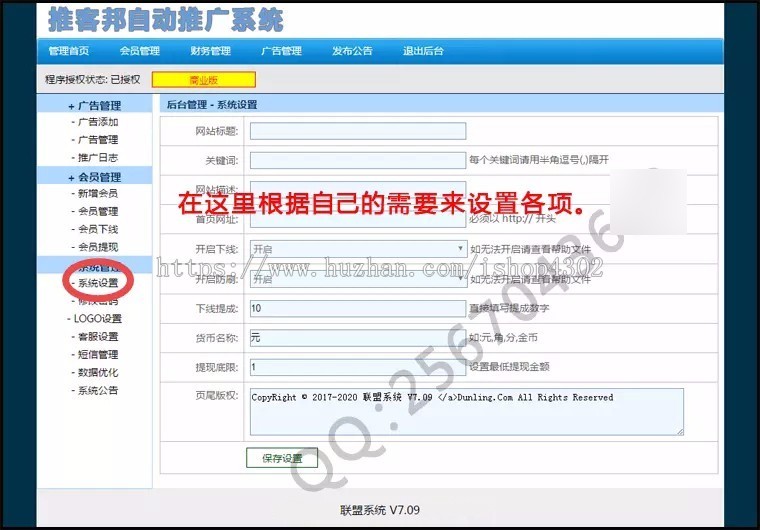Screen dimensions: 760x530
Task: Open 系统公告 in the sidebar
Action: pos(98,390)
